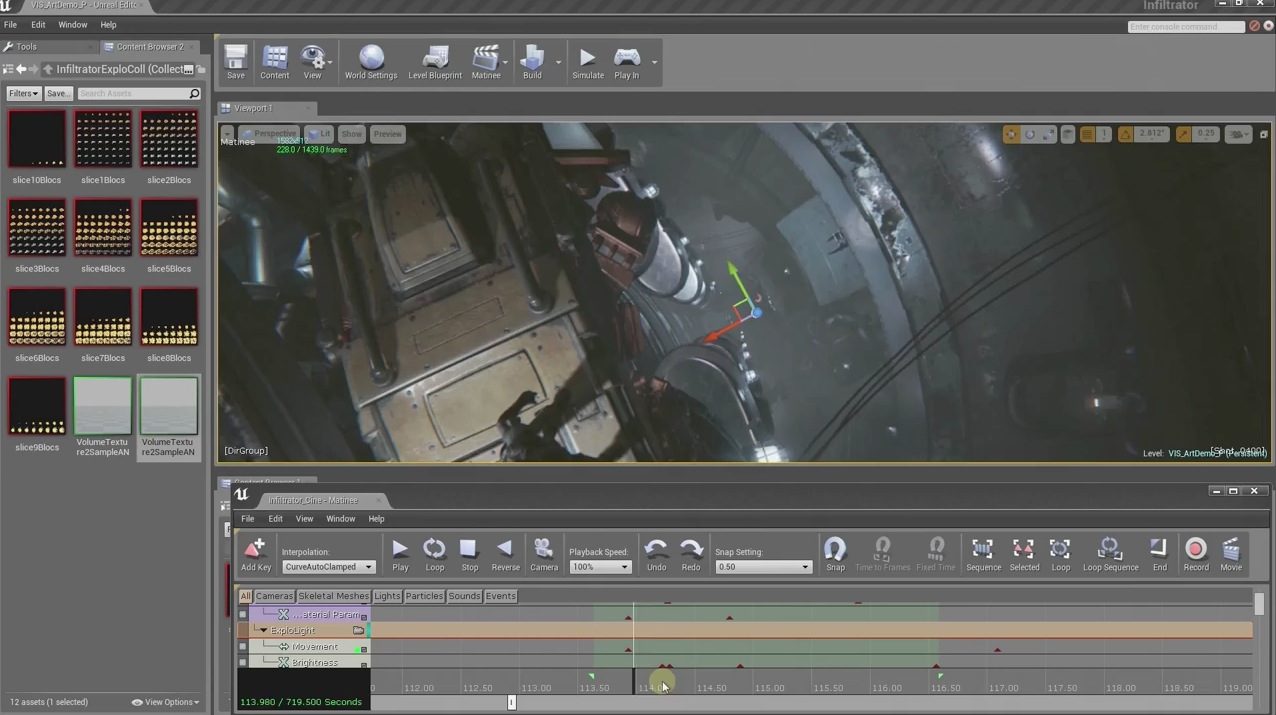The width and height of the screenshot is (1276, 715).
Task: Click the Save icon in main toolbar
Action: click(x=236, y=62)
